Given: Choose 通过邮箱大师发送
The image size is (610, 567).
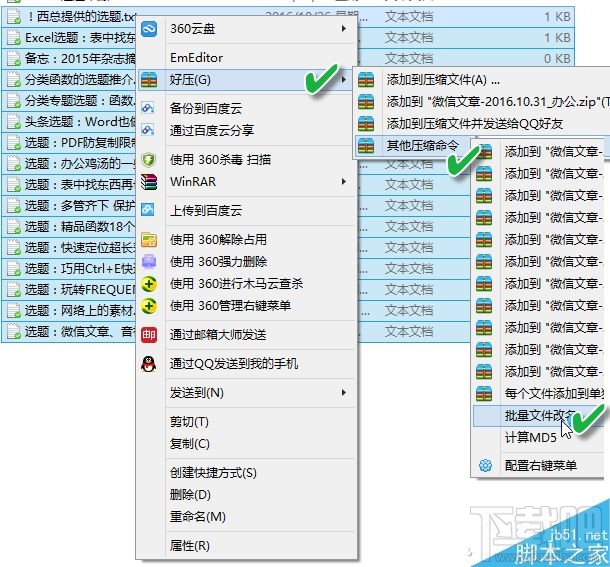Looking at the screenshot, I should 218,335.
